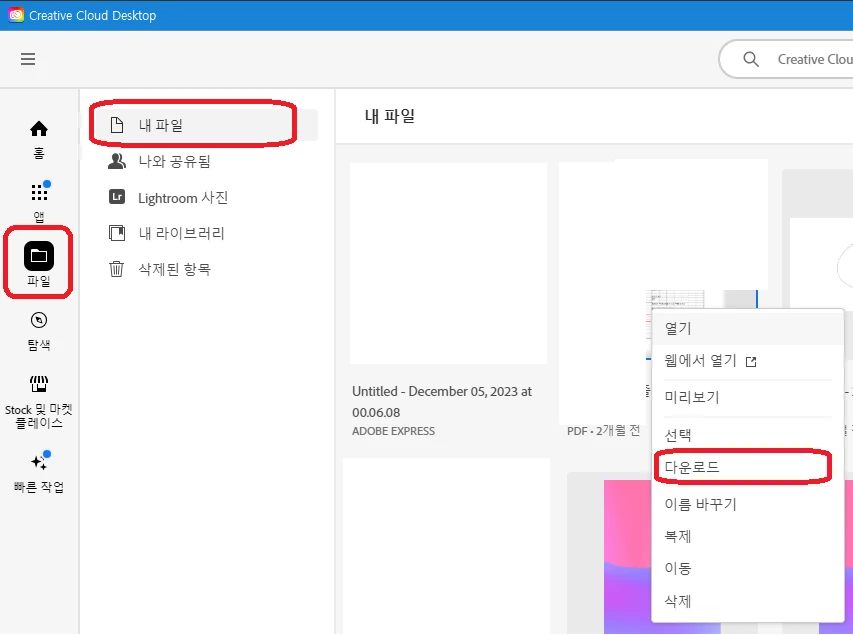This screenshot has width=853, height=635.
Task: Click the 'Untitled - December 05, 2023' file name
Action: (x=442, y=402)
